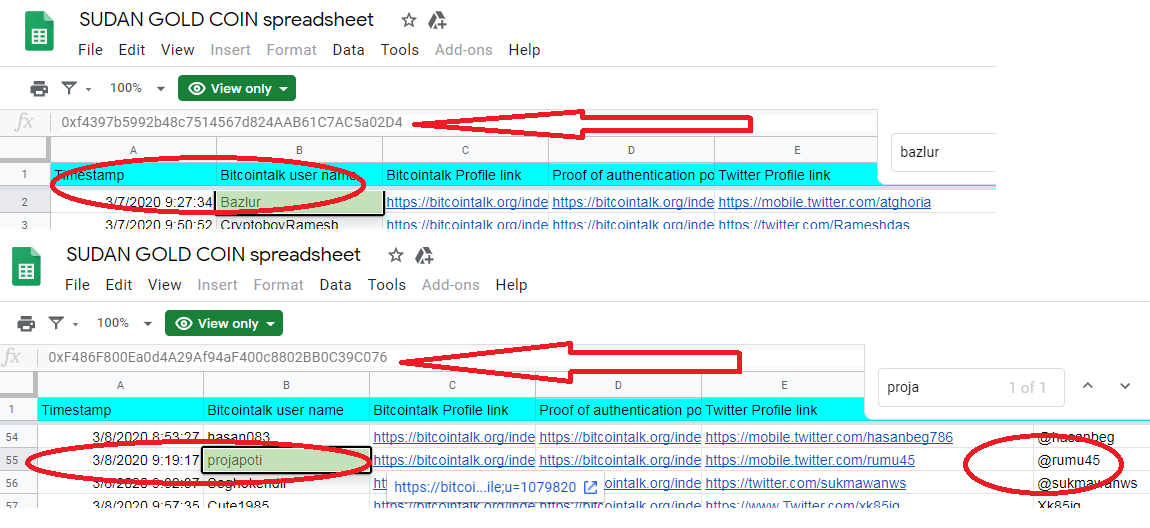
Task: Open View menu in the lower spreadsheet
Action: 164,285
